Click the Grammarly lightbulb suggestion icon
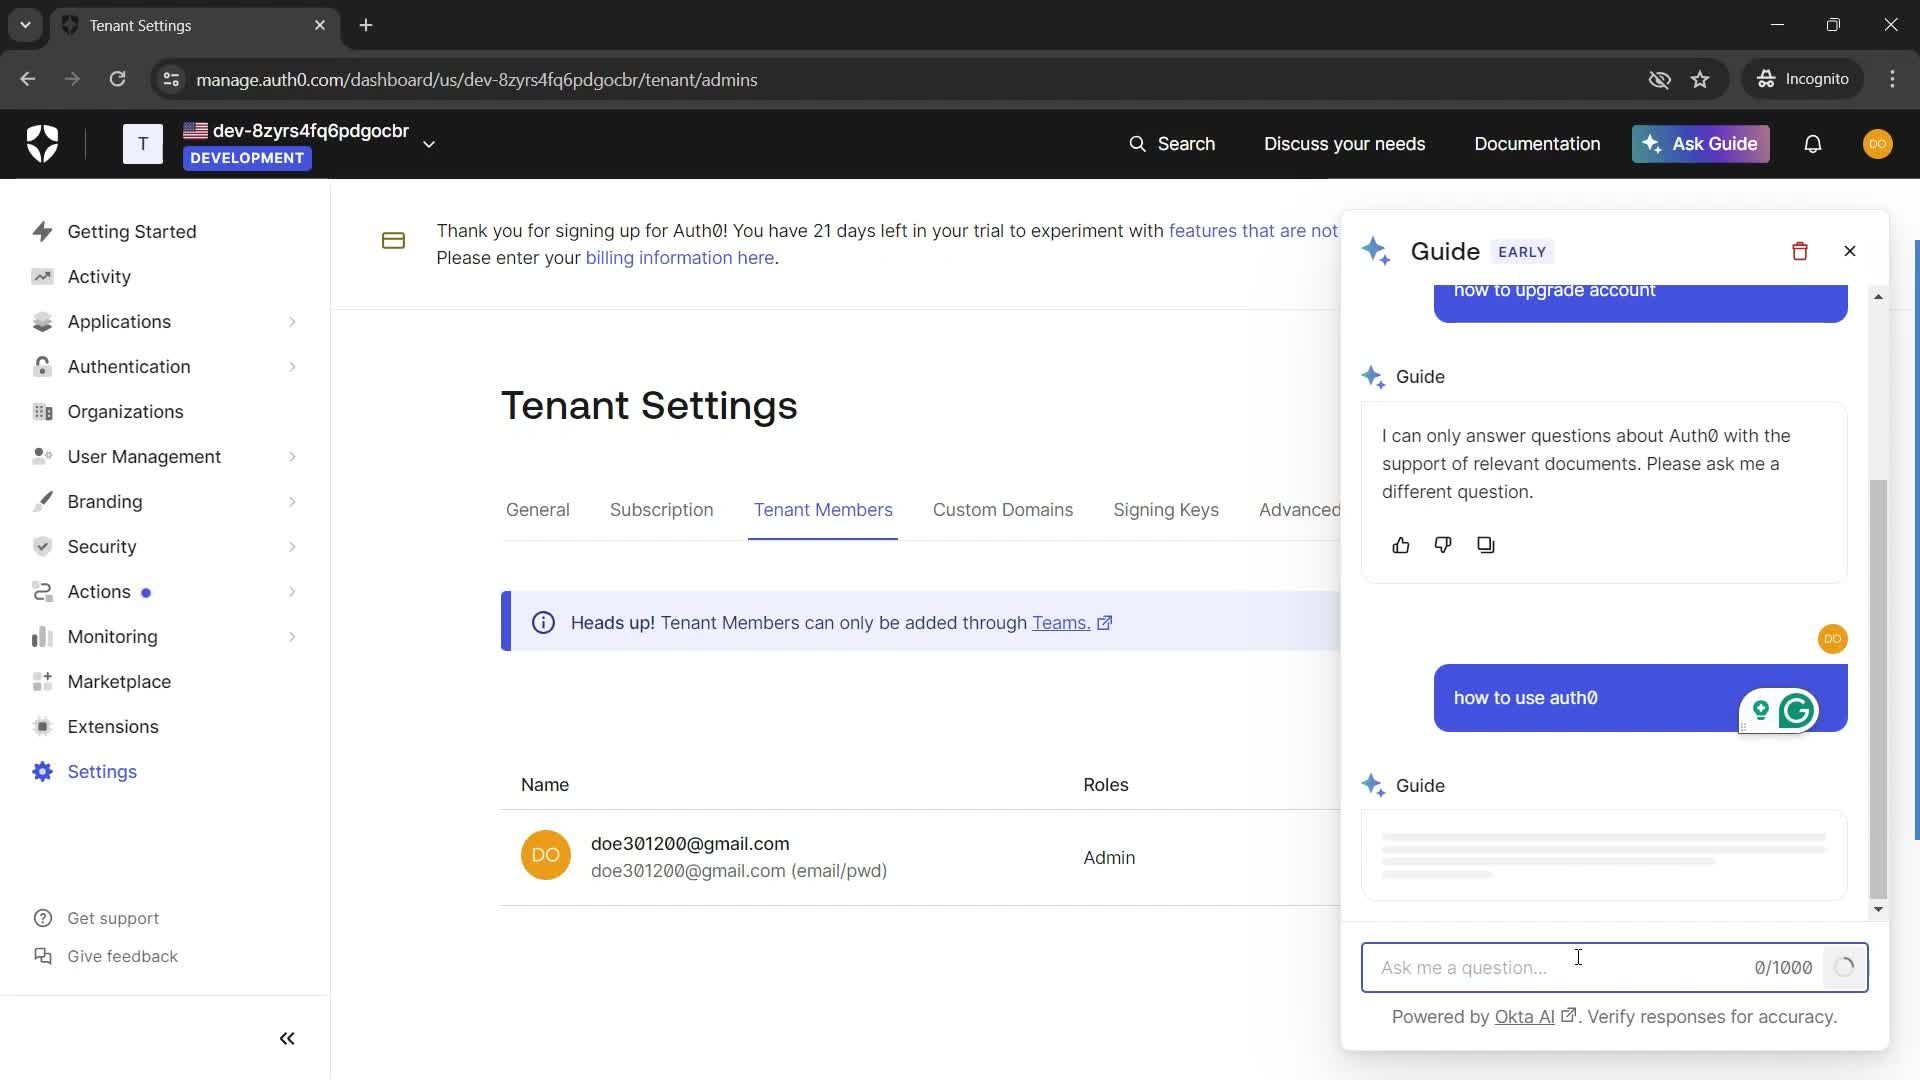1920x1080 pixels. pos(1760,711)
